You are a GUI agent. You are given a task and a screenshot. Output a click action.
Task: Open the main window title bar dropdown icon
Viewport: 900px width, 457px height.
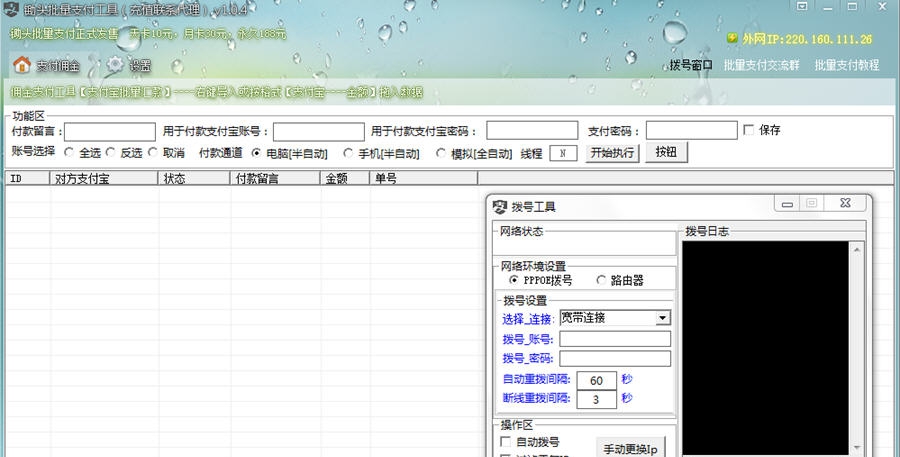point(801,6)
